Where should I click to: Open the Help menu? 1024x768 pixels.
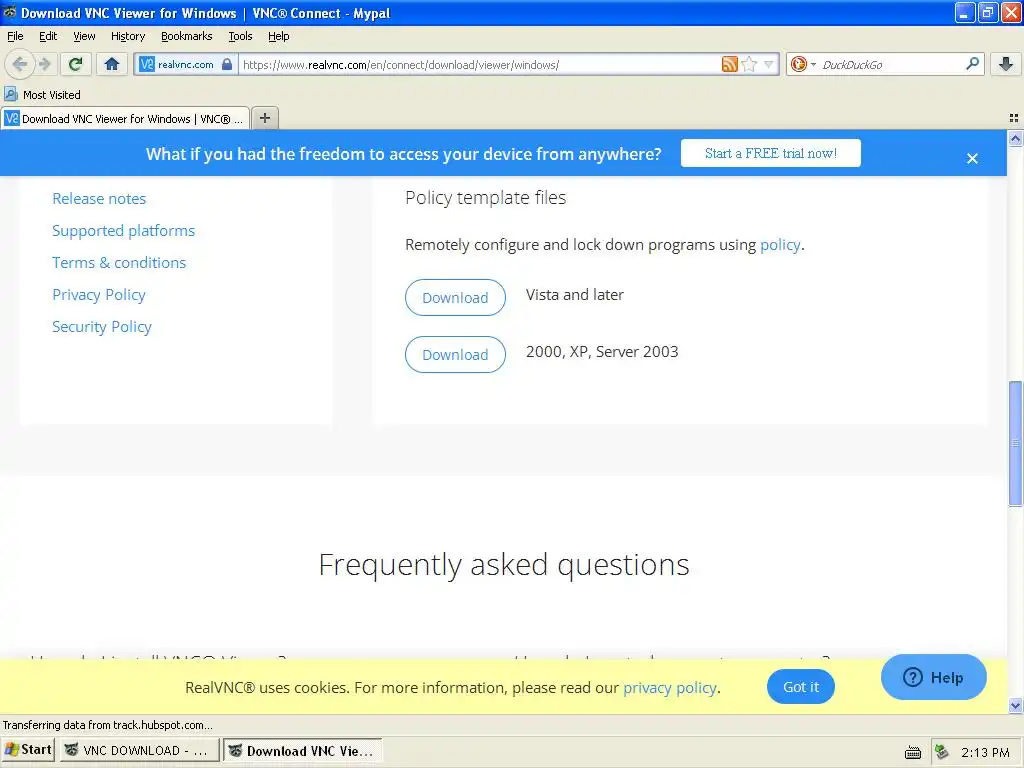279,36
